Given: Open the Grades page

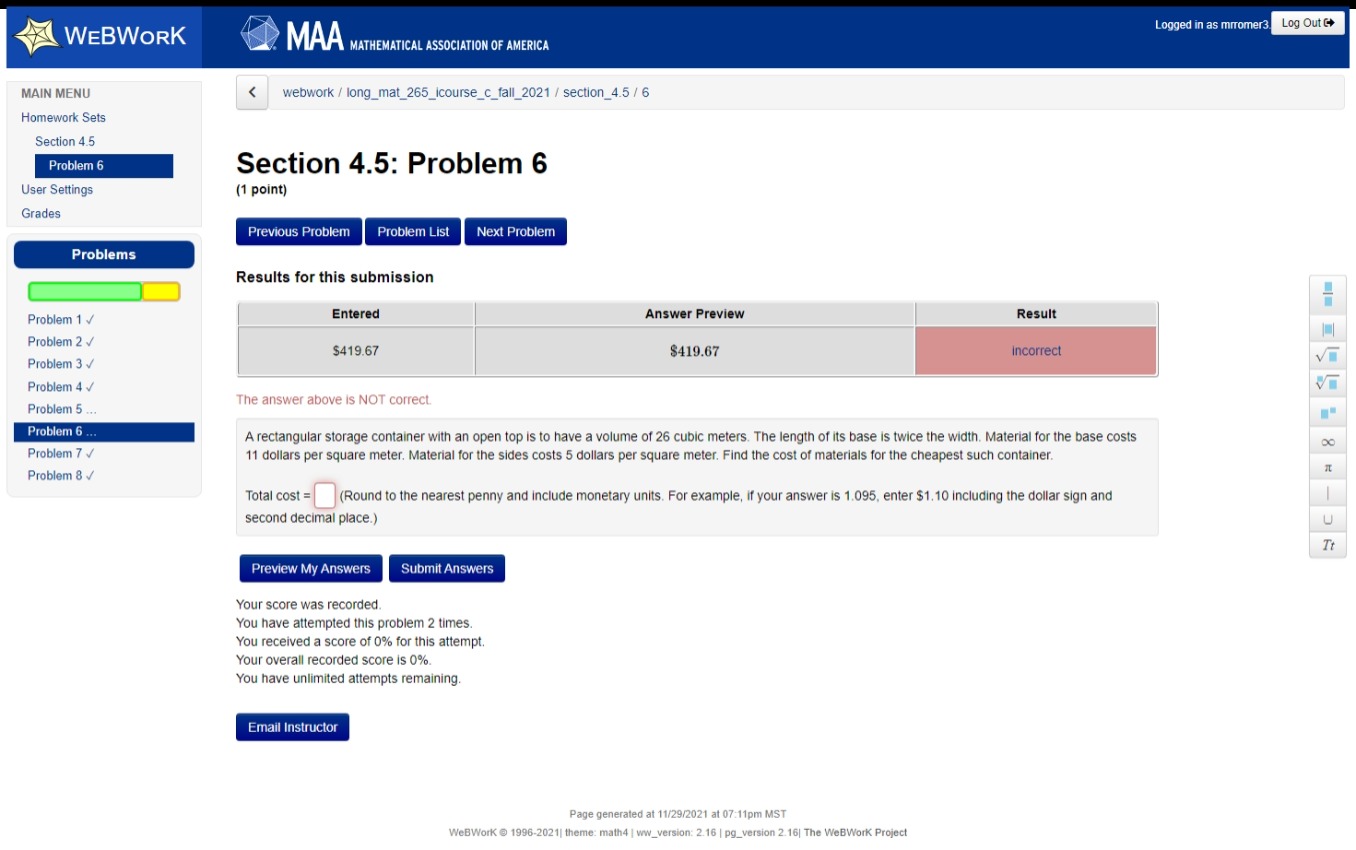Looking at the screenshot, I should [x=42, y=213].
